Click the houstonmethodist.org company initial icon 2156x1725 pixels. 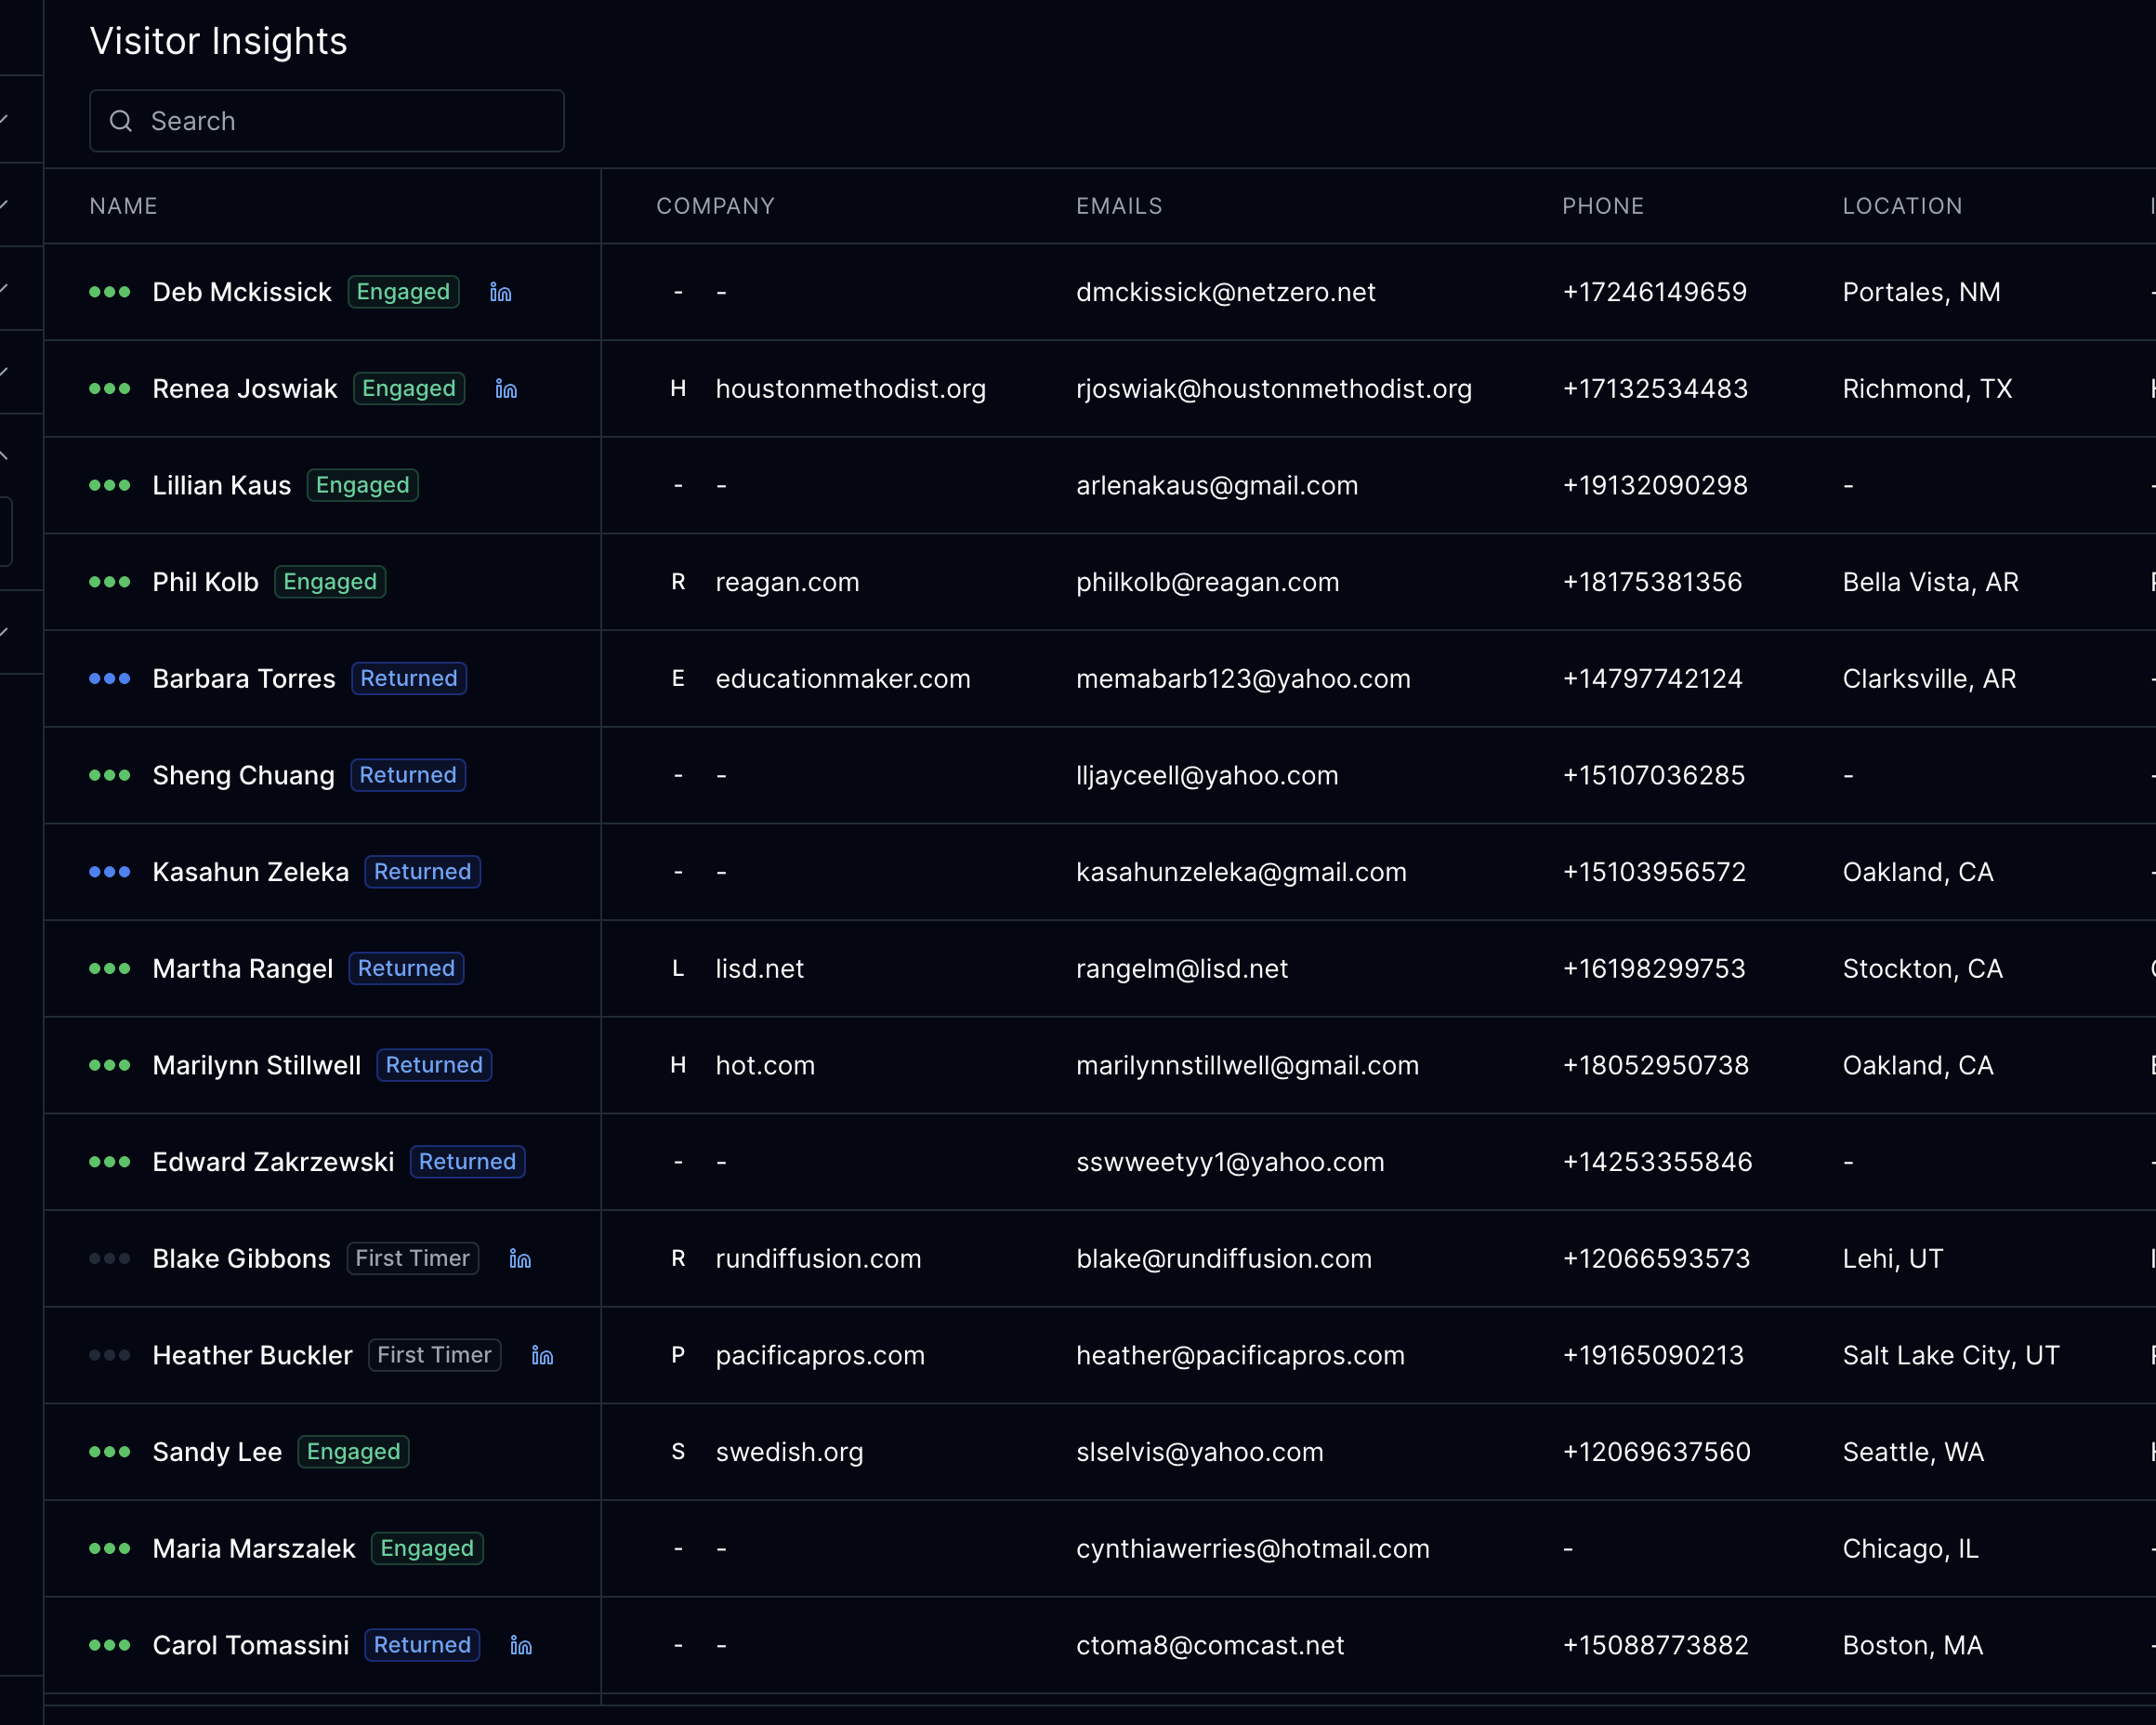pos(678,389)
